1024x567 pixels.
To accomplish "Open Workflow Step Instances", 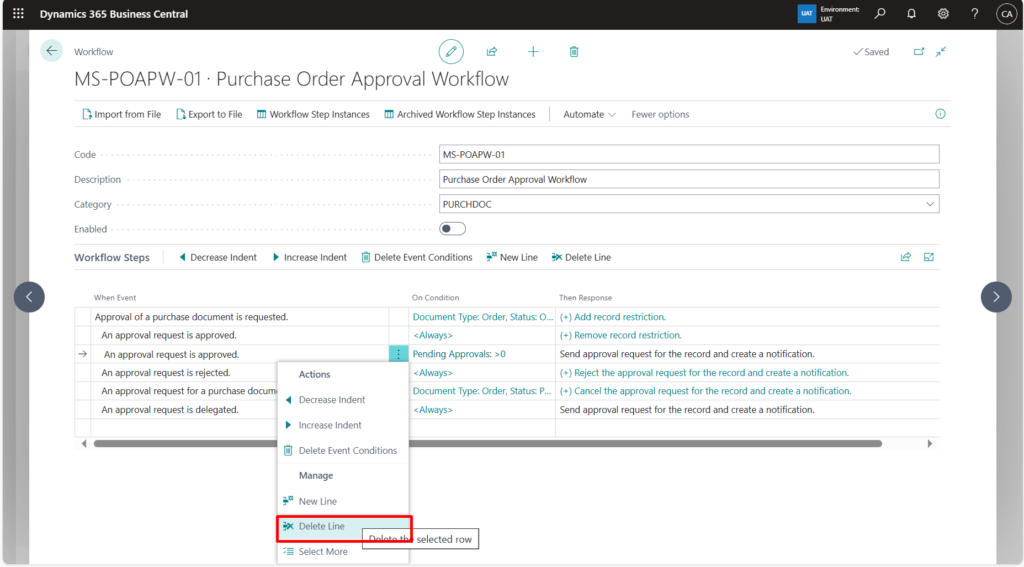I will [x=313, y=114].
